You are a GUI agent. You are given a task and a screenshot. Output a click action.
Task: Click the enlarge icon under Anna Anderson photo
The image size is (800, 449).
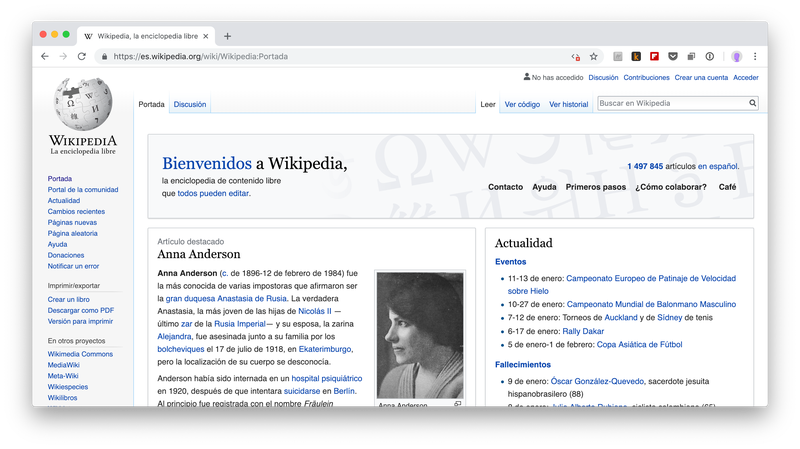(x=458, y=404)
